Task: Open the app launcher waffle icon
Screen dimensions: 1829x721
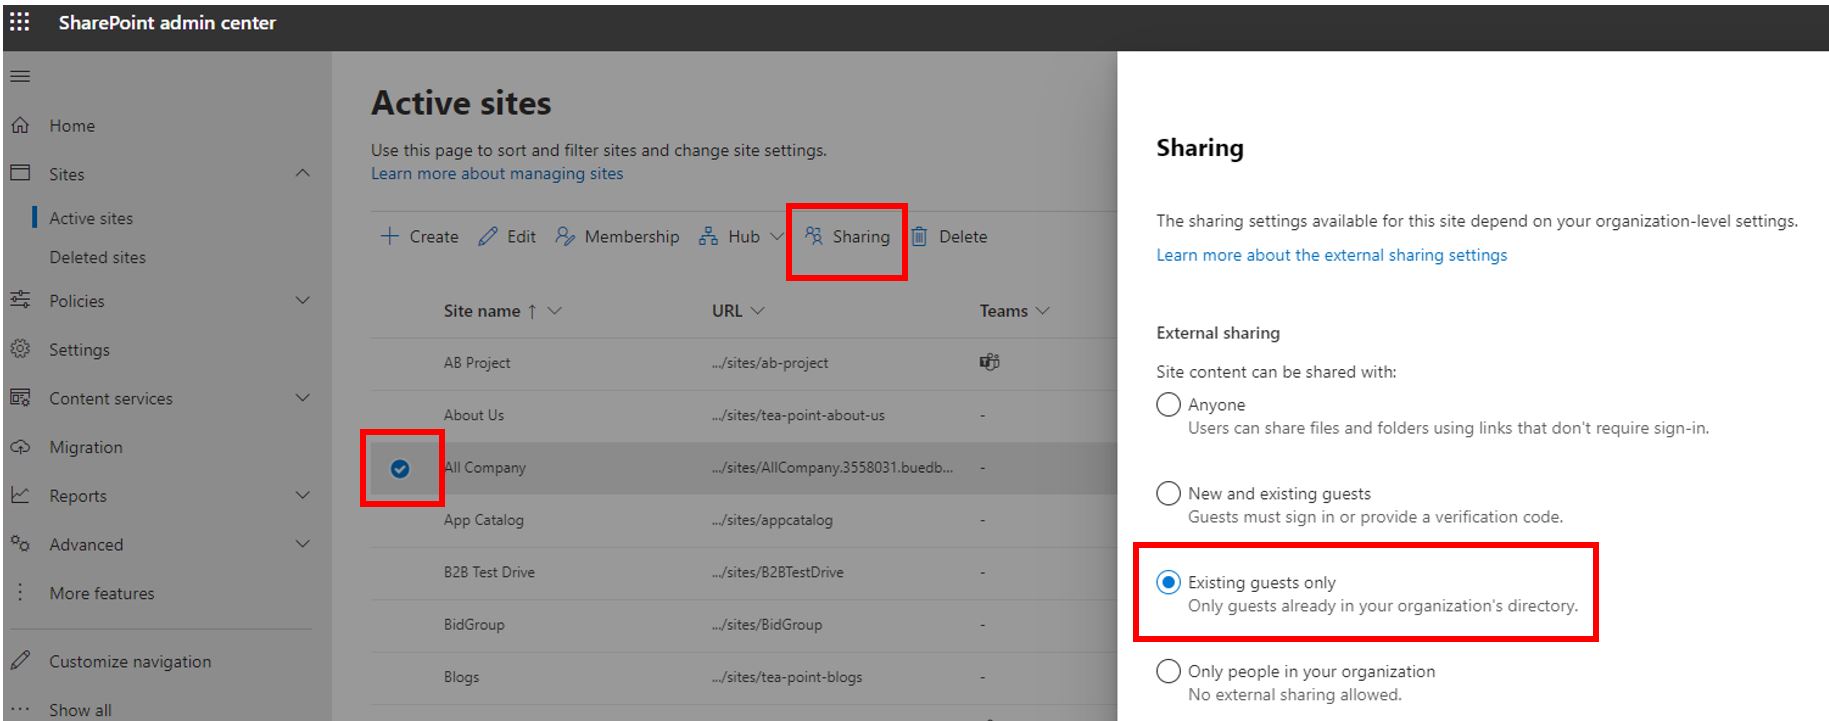Action: 19,22
